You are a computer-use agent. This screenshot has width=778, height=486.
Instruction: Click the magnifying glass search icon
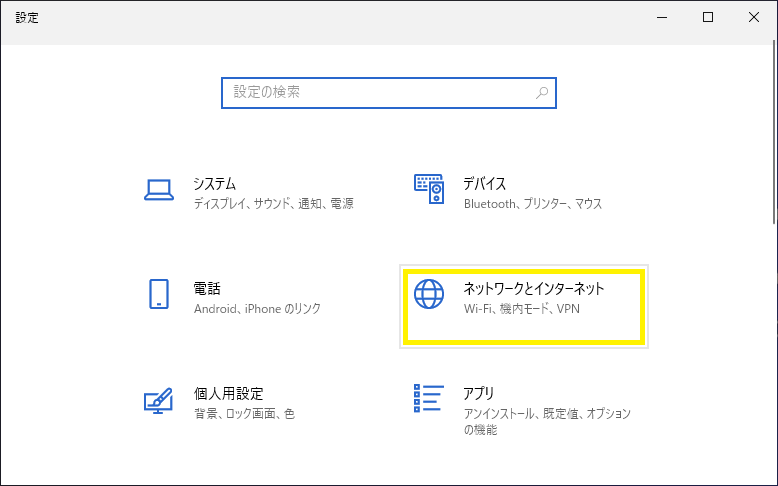point(542,93)
